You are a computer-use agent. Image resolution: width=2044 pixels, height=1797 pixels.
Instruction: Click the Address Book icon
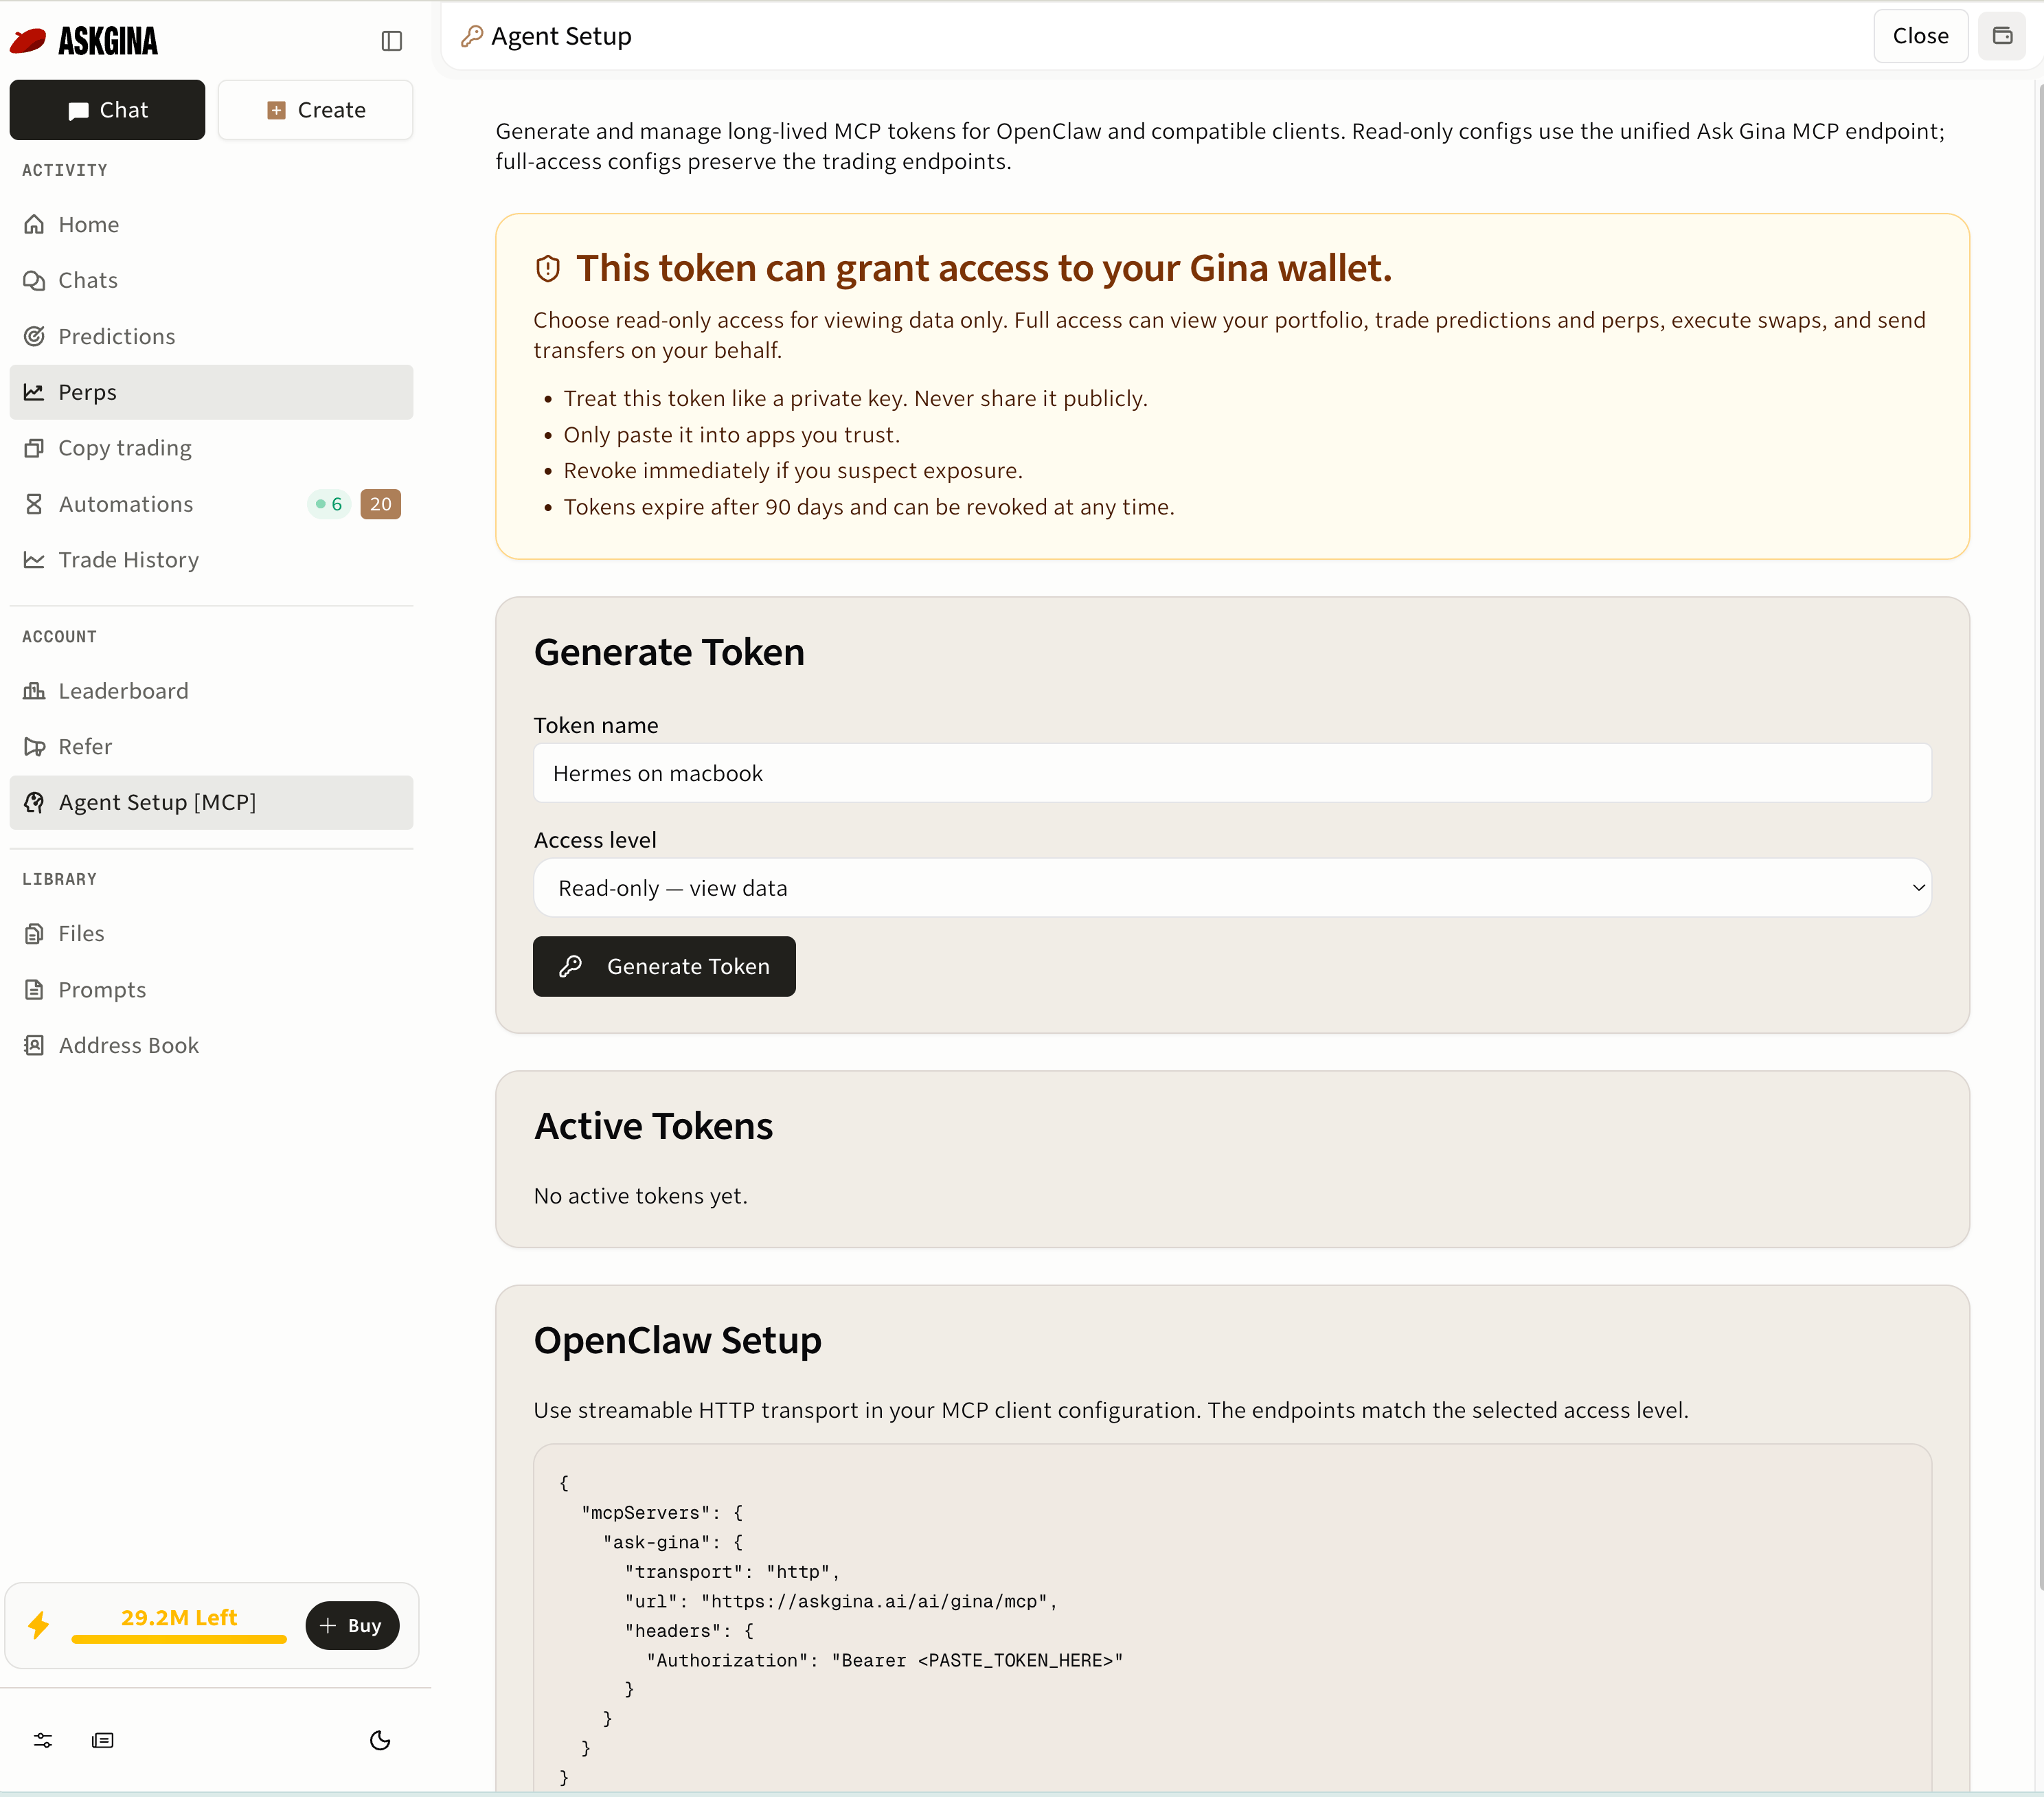(x=34, y=1045)
